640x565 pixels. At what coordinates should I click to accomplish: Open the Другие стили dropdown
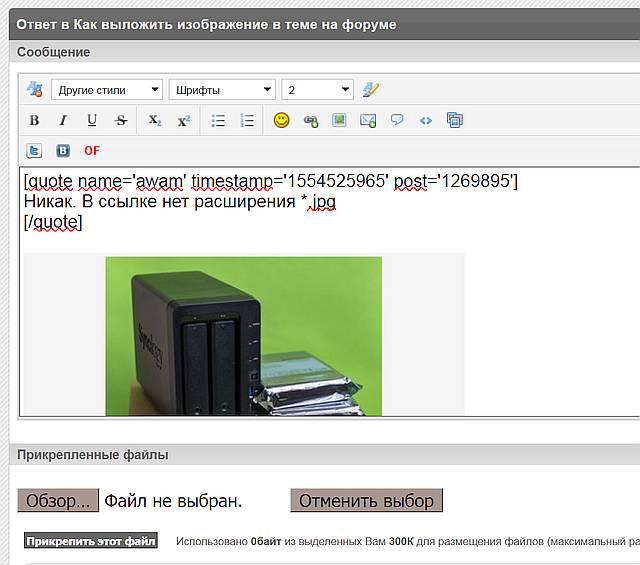click(107, 89)
